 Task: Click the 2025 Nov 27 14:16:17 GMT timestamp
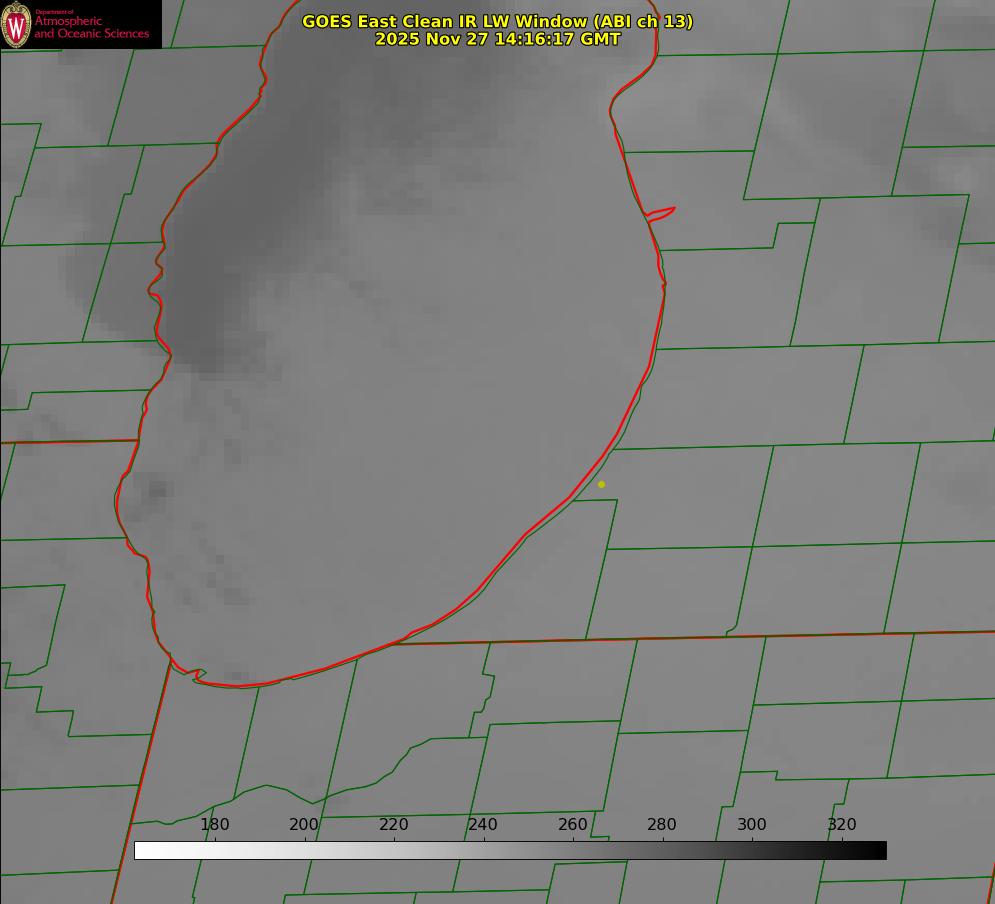coord(498,39)
